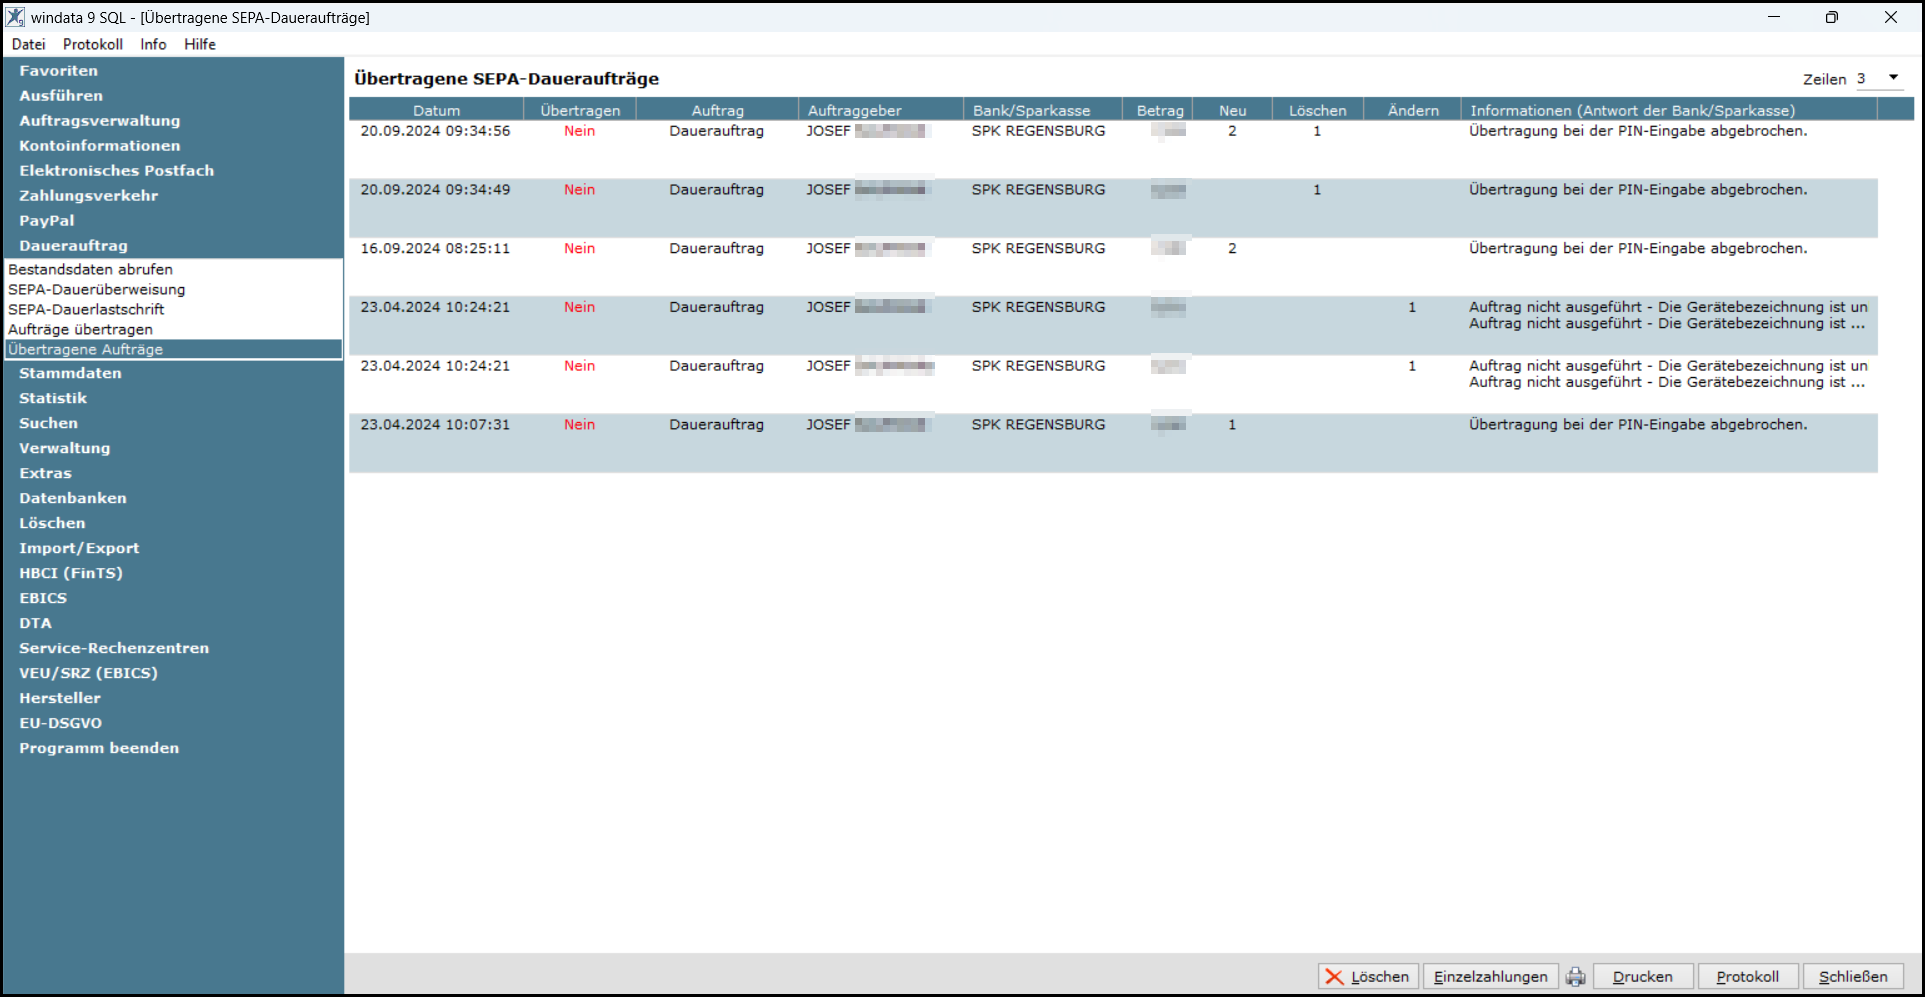Select Aufträge übertragen submenu entry

[x=81, y=330]
